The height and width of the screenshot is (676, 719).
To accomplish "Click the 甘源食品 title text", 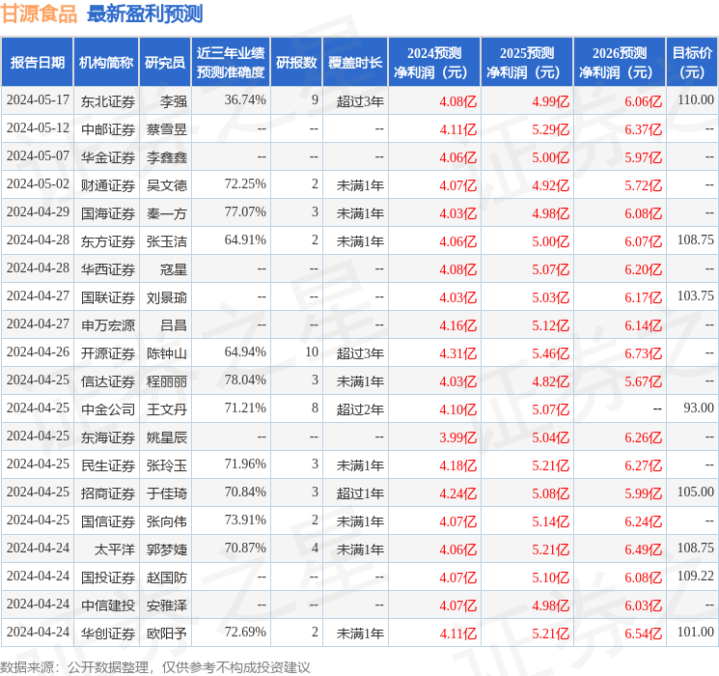I will click(39, 14).
